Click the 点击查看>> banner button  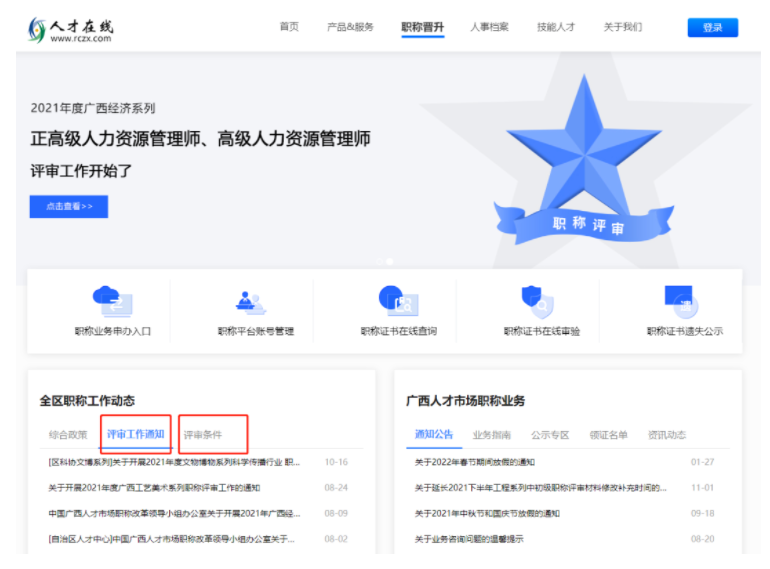coord(69,206)
